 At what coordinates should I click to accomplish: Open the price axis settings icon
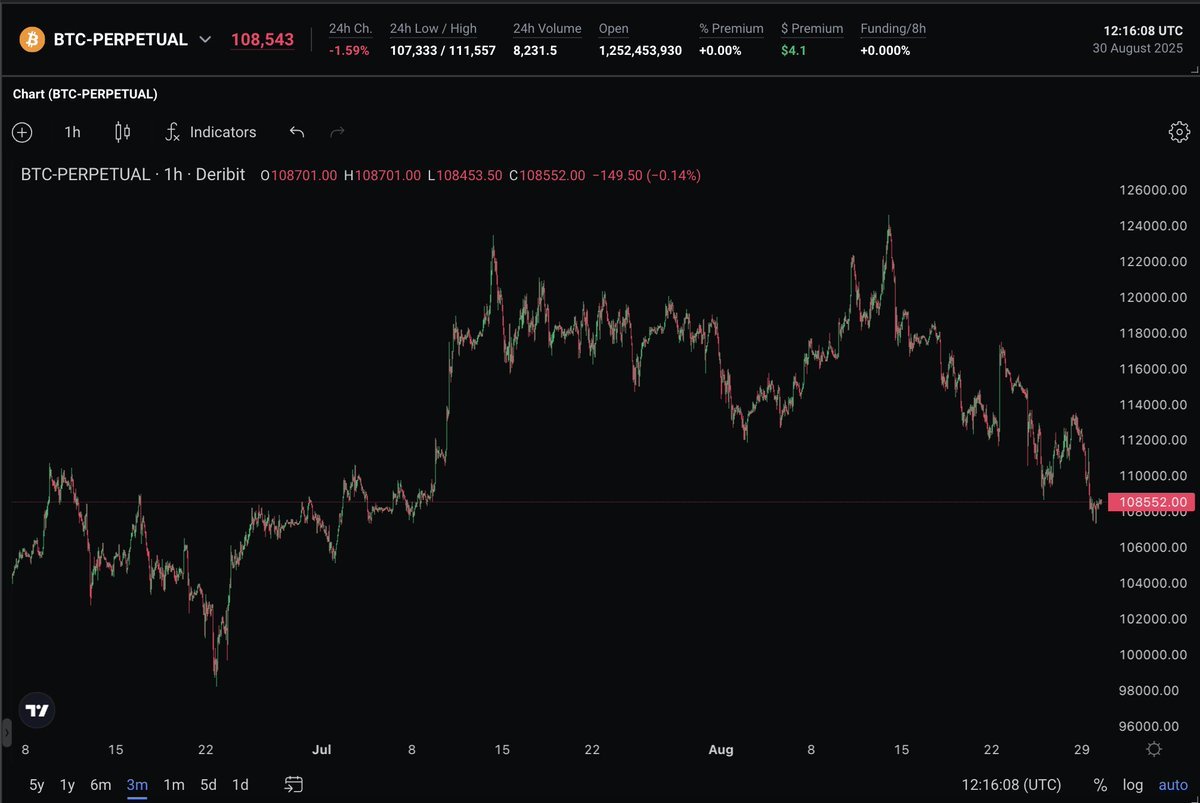point(1154,749)
